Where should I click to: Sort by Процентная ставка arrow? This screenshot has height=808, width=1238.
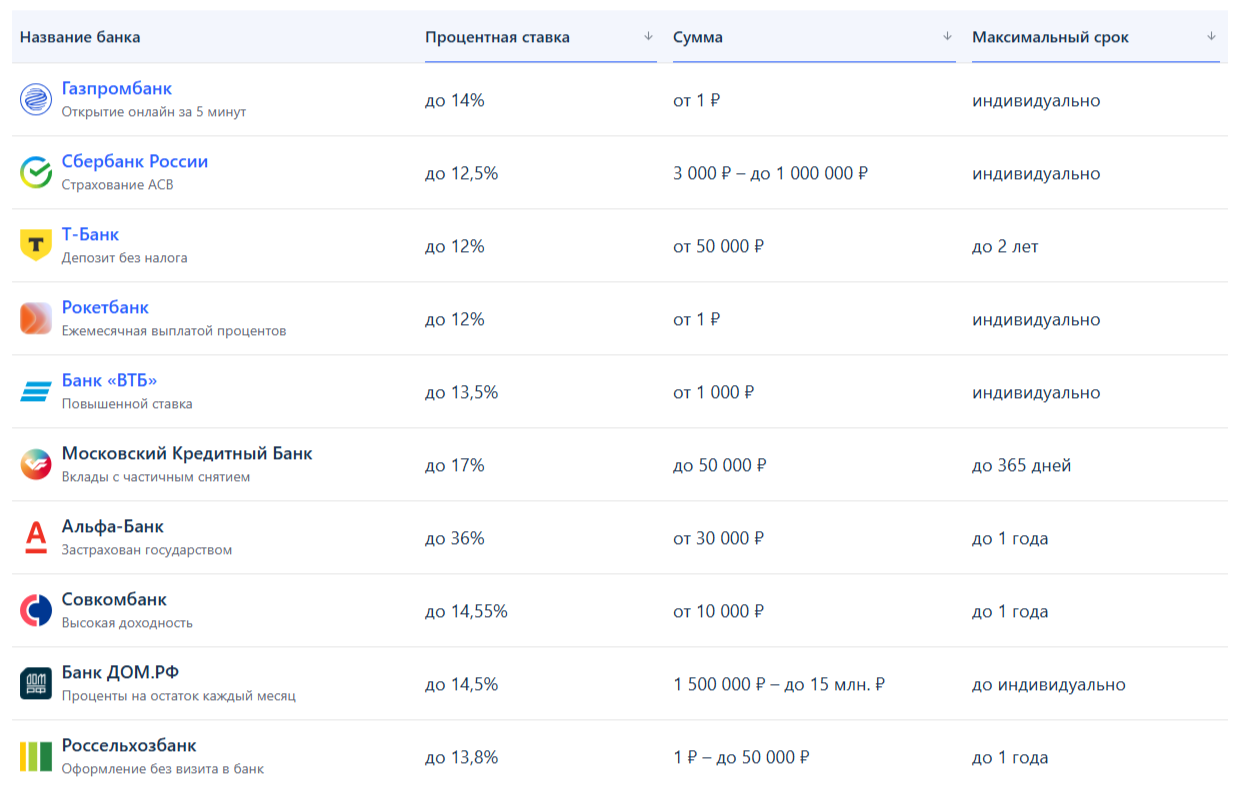tap(648, 37)
